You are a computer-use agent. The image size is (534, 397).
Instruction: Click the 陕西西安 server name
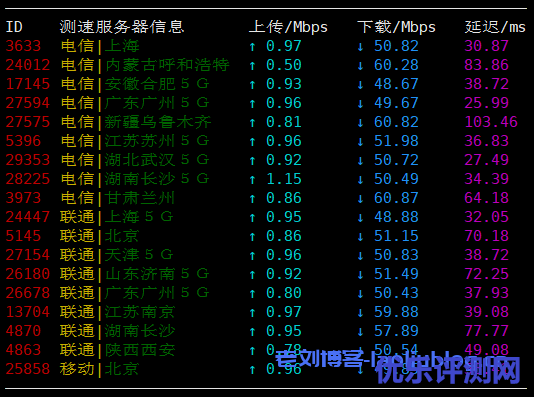pos(140,350)
